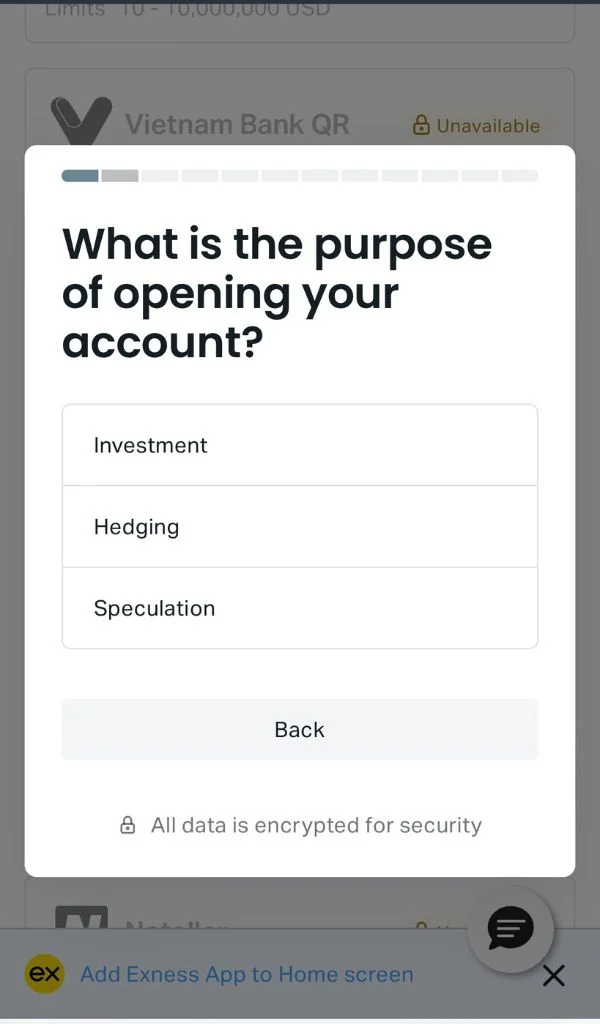This screenshot has height=1024, width=600.
Task: Open "Add Exness App to Home screen" link
Action: click(x=248, y=974)
